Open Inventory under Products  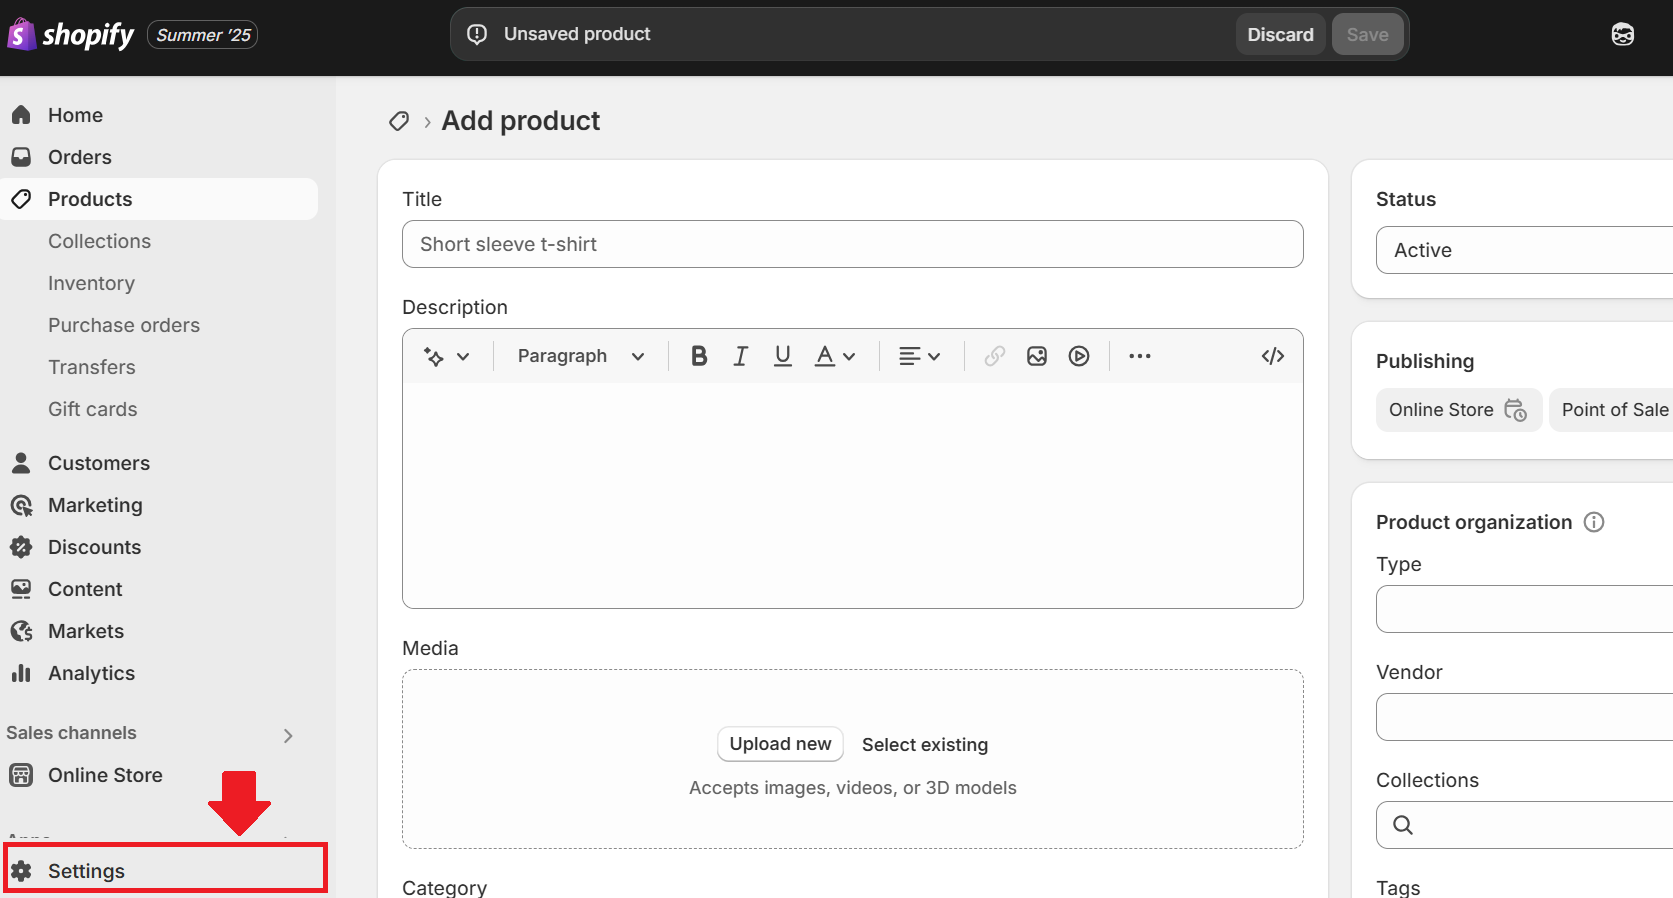click(91, 283)
